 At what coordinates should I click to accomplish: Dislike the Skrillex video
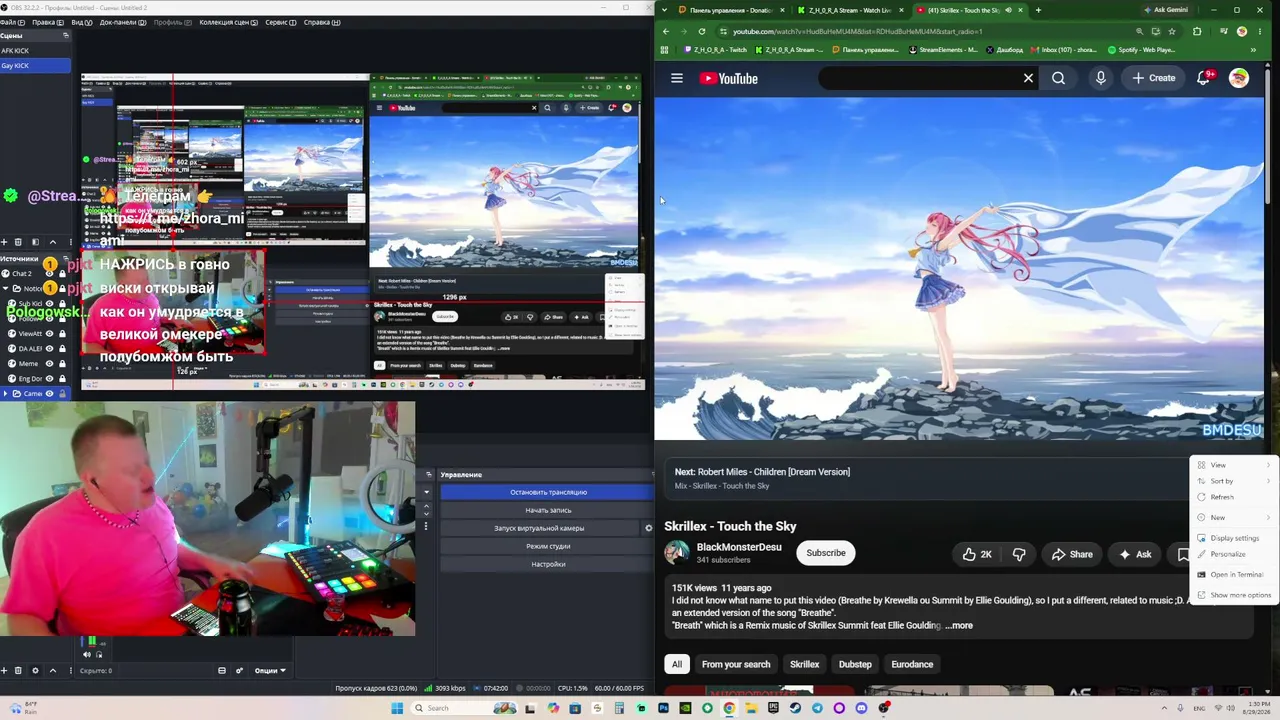pos(1019,554)
